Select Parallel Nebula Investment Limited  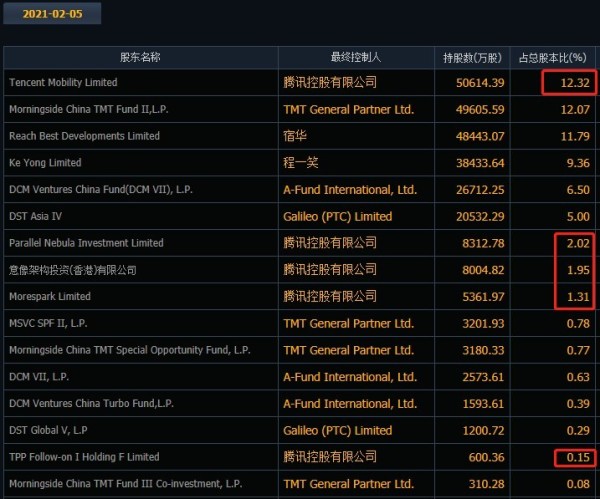pos(86,243)
